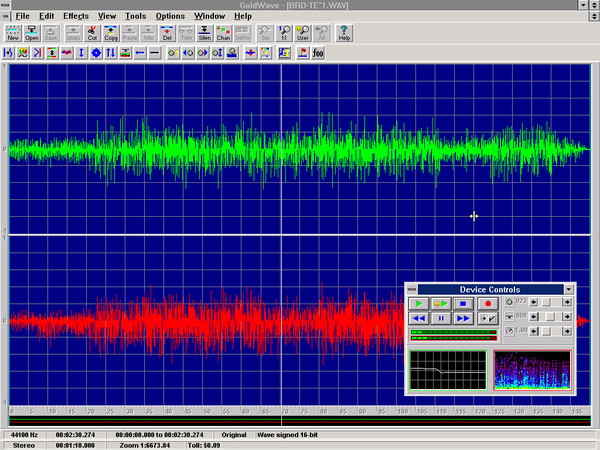Viewport: 600px width, 450px height.
Task: Click the Silen toolbar button
Action: pos(205,33)
